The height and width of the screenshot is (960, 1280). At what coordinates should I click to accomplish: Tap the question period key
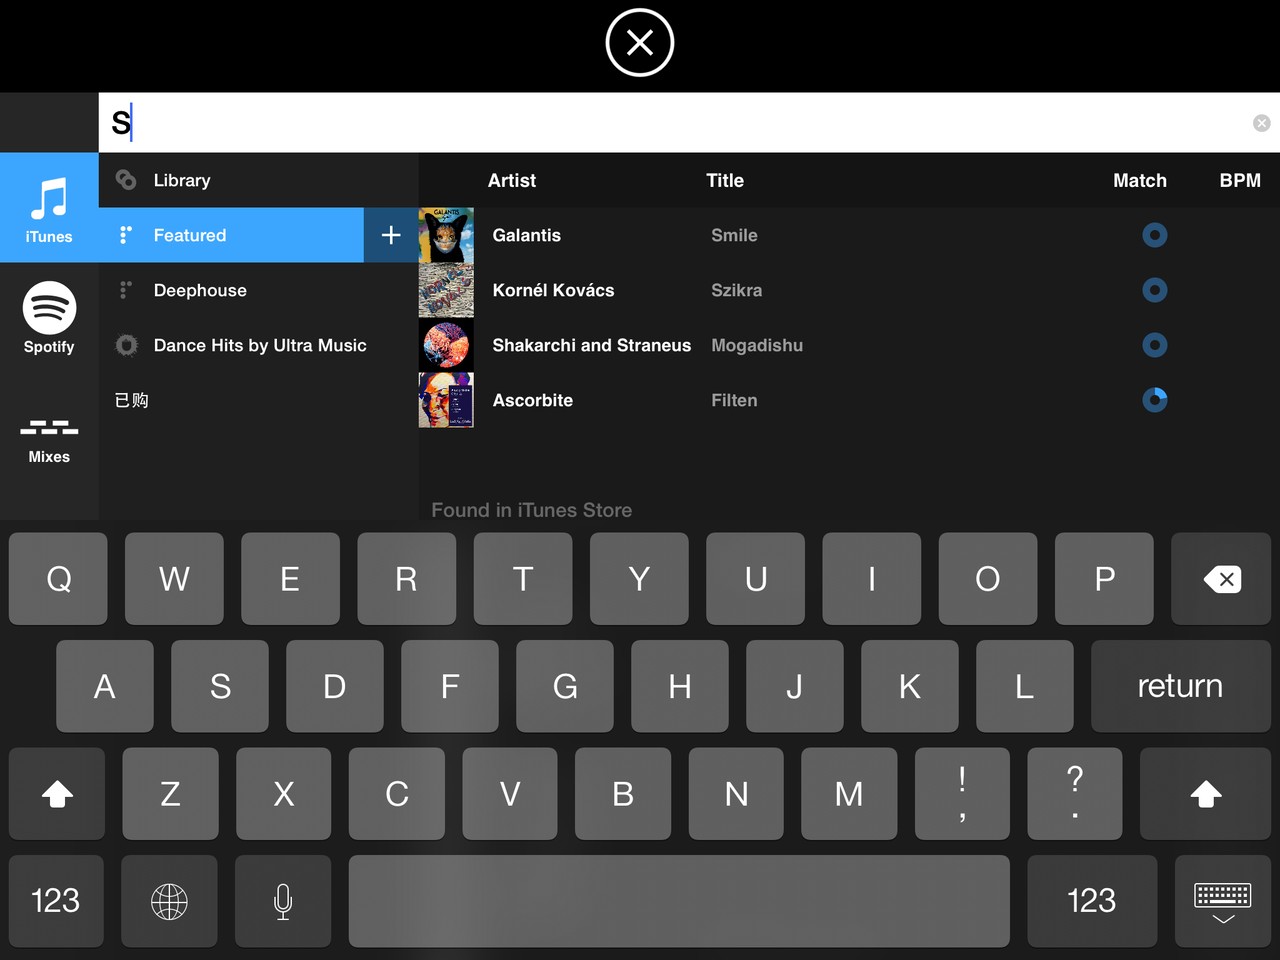click(x=1075, y=794)
